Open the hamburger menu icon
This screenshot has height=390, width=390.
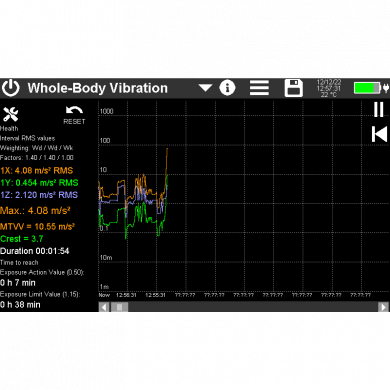259,88
